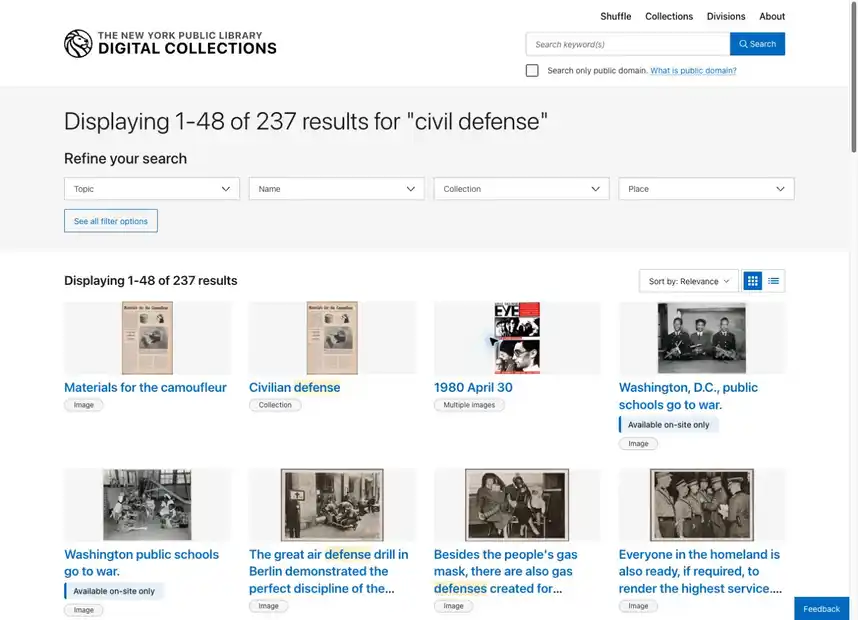This screenshot has width=858, height=620.
Task: Click homeland soldiers photo thumbnail
Action: tap(702, 505)
